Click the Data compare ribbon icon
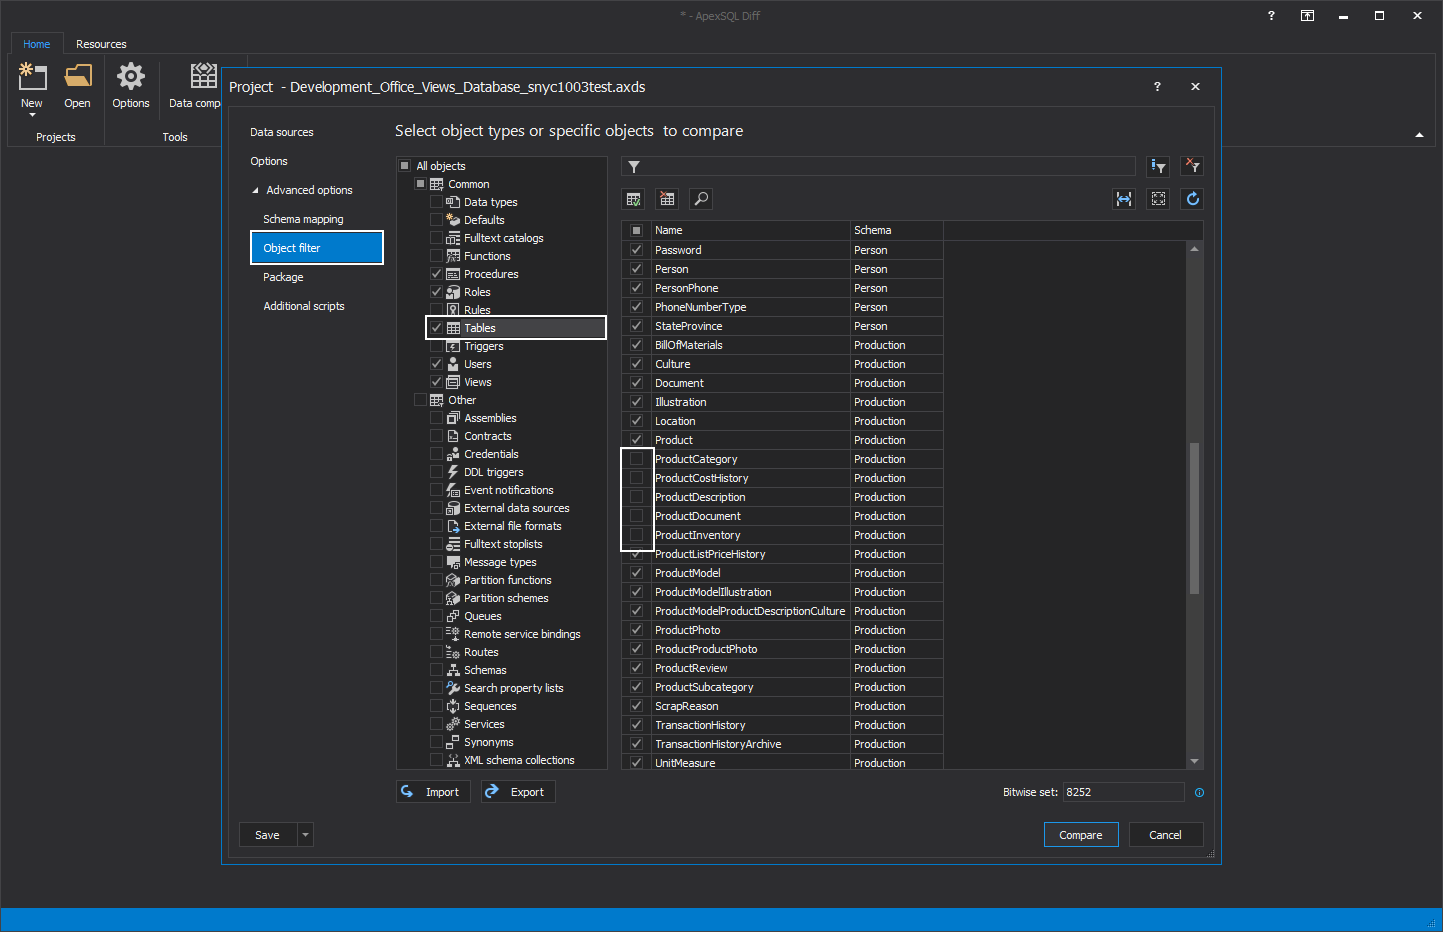This screenshot has height=932, width=1443. 204,76
